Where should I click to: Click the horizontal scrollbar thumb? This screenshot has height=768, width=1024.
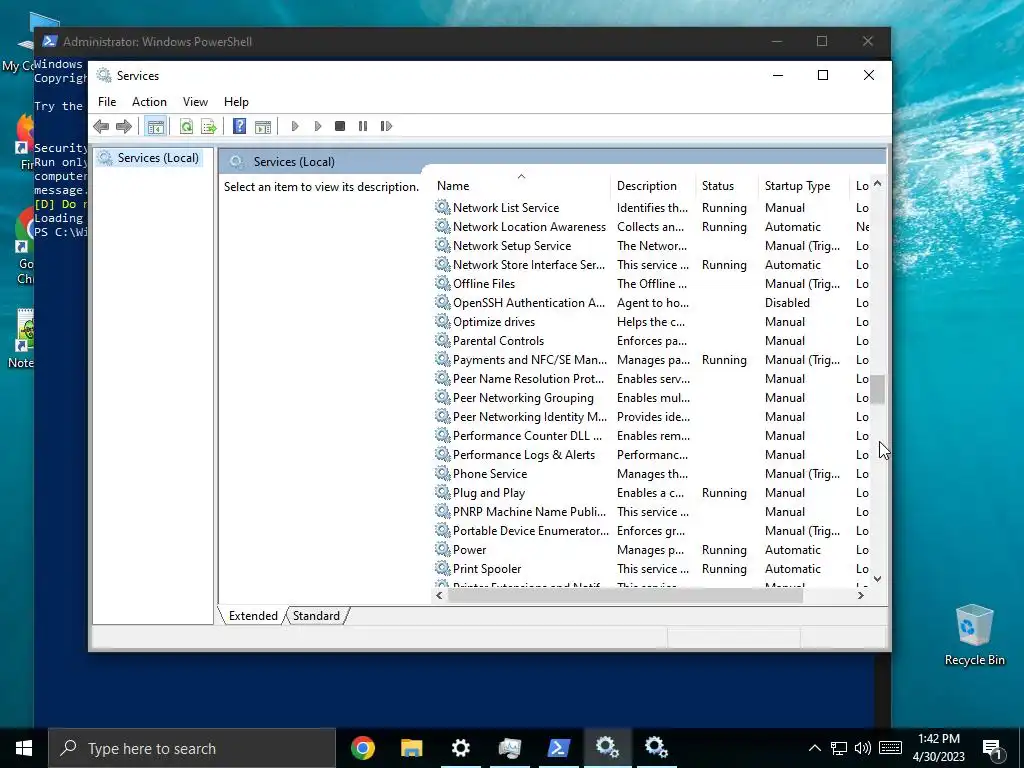click(x=625, y=596)
